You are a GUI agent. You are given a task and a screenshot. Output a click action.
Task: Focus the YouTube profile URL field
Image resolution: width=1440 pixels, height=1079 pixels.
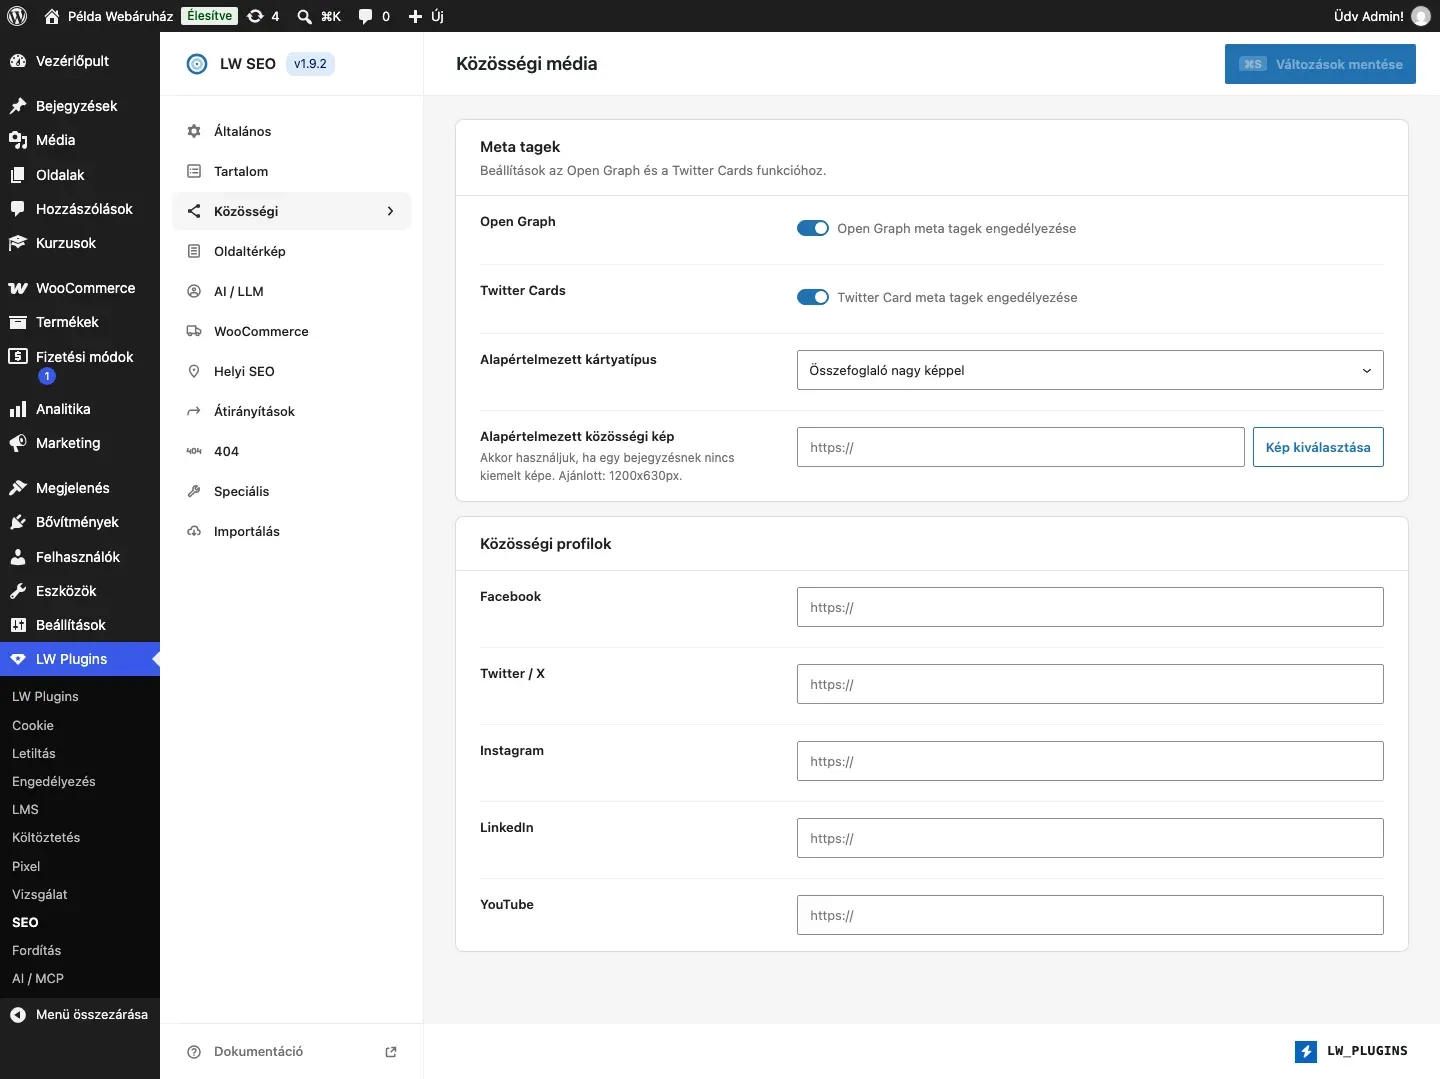pyautogui.click(x=1090, y=915)
